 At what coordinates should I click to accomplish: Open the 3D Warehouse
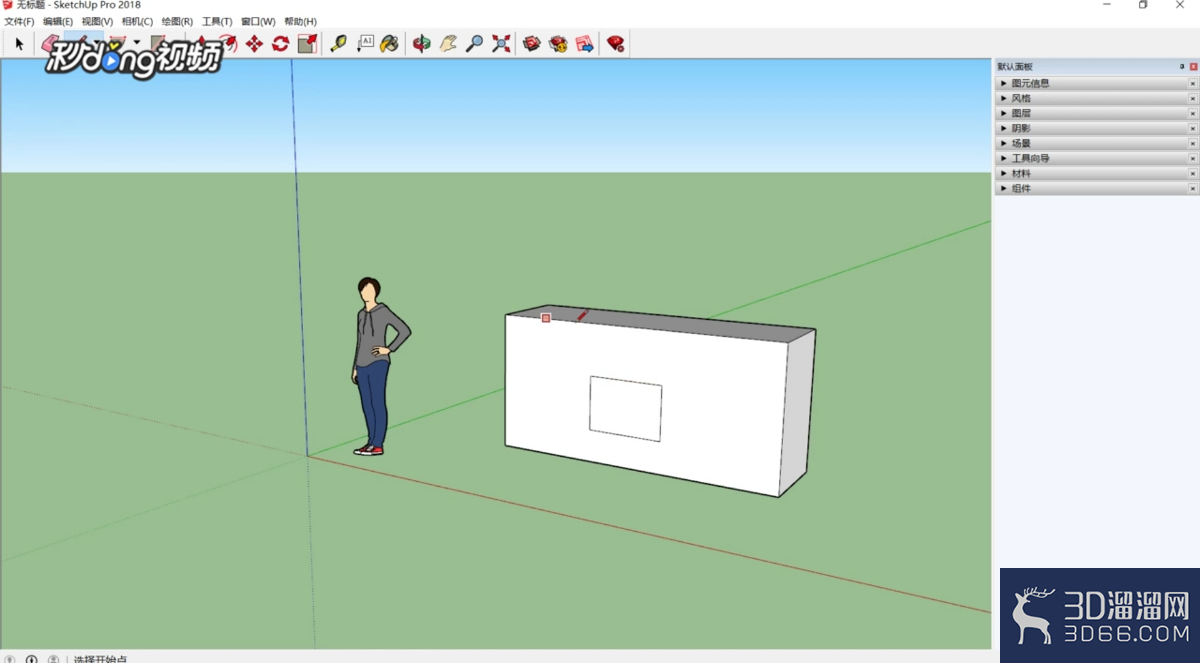(x=532, y=43)
